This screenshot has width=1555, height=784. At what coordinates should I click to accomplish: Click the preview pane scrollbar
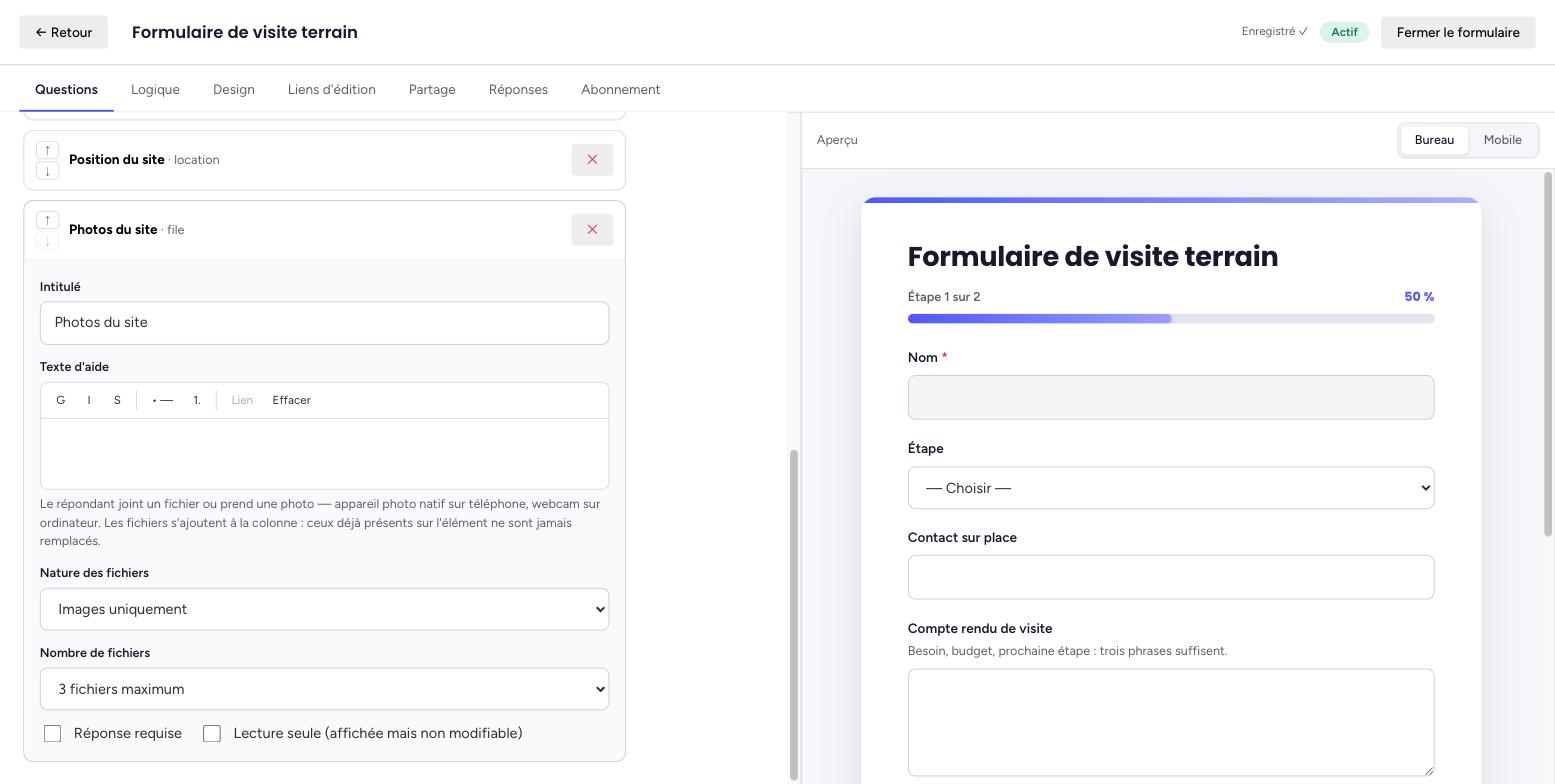tap(1549, 355)
